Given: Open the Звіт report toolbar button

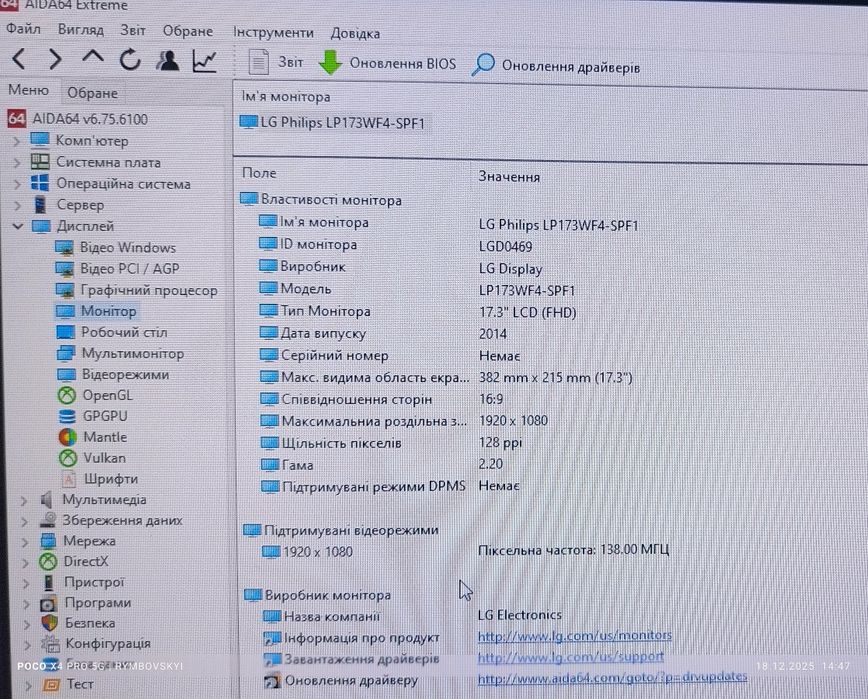Looking at the screenshot, I should pyautogui.click(x=276, y=61).
